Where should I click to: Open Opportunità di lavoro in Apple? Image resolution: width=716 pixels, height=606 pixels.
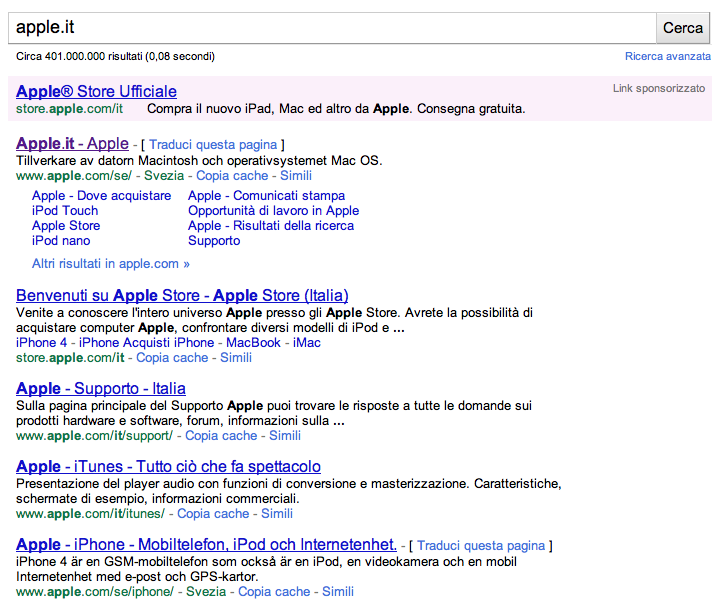(273, 211)
